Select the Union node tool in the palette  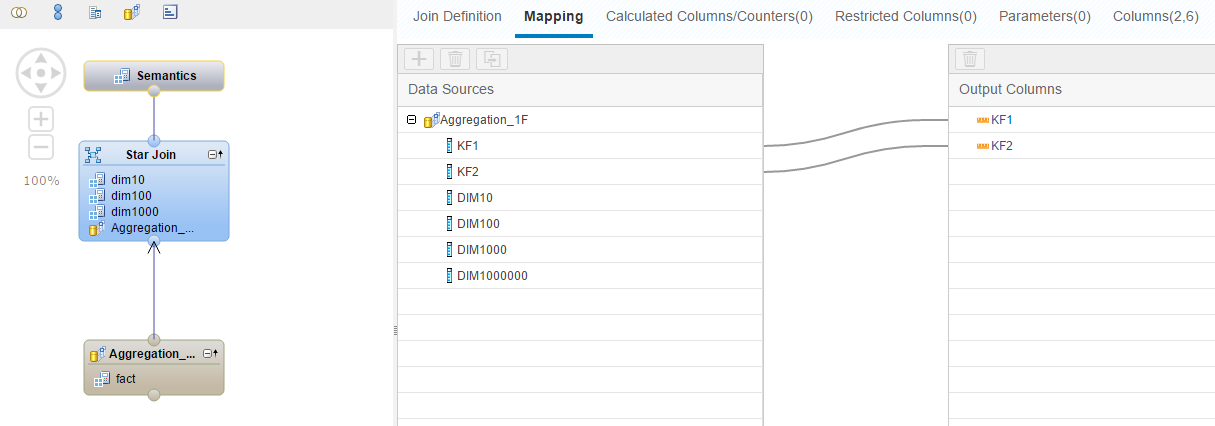click(58, 13)
